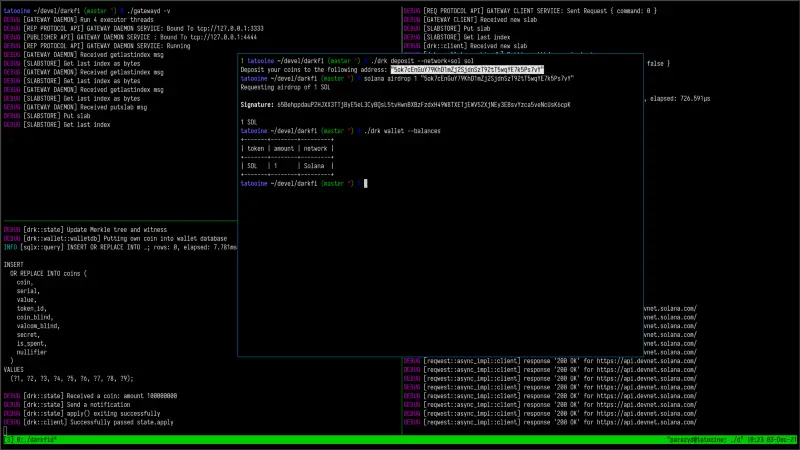800x450 pixels.
Task: Click the 'Solana' table cell
Action: coord(314,166)
